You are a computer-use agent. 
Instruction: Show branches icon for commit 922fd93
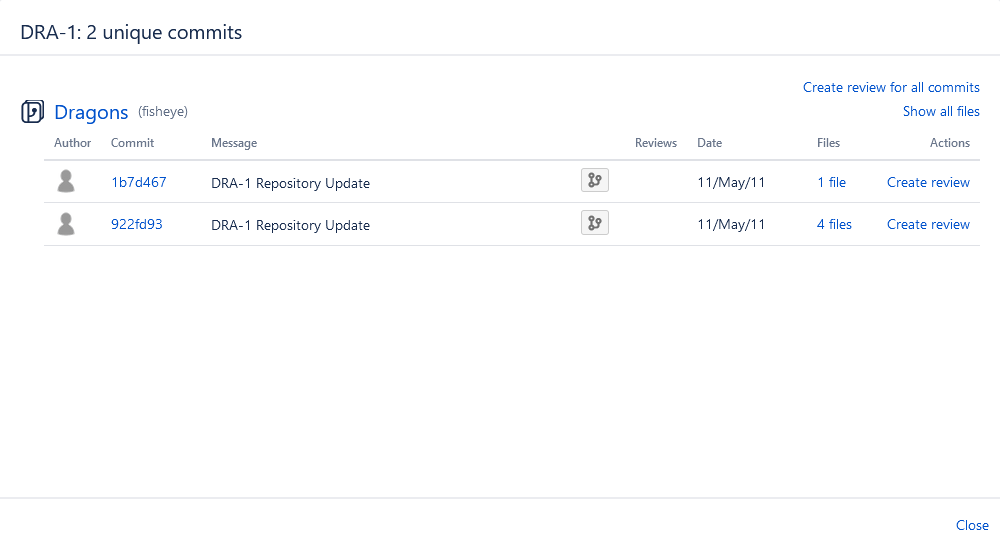click(x=594, y=223)
